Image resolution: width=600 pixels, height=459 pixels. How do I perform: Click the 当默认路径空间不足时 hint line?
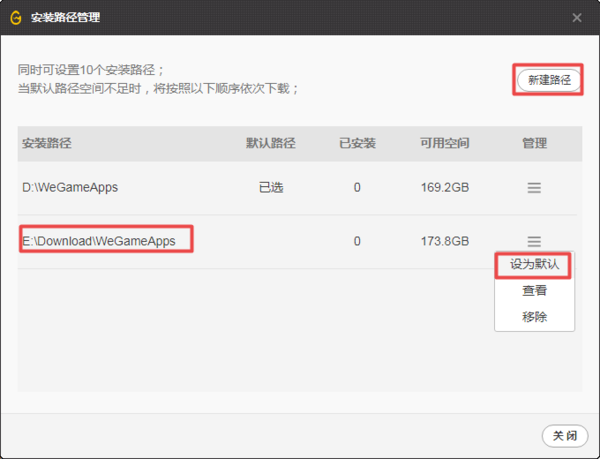pos(158,89)
